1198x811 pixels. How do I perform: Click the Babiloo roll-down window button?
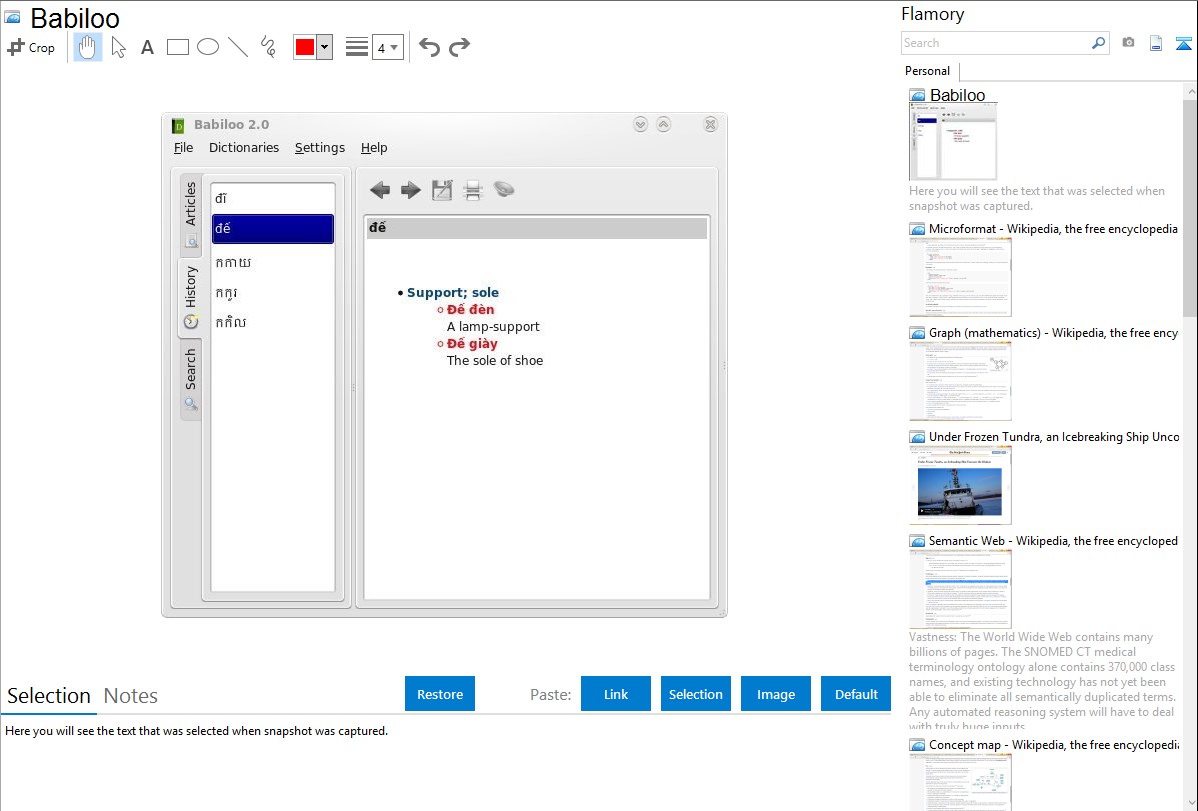tap(640, 124)
